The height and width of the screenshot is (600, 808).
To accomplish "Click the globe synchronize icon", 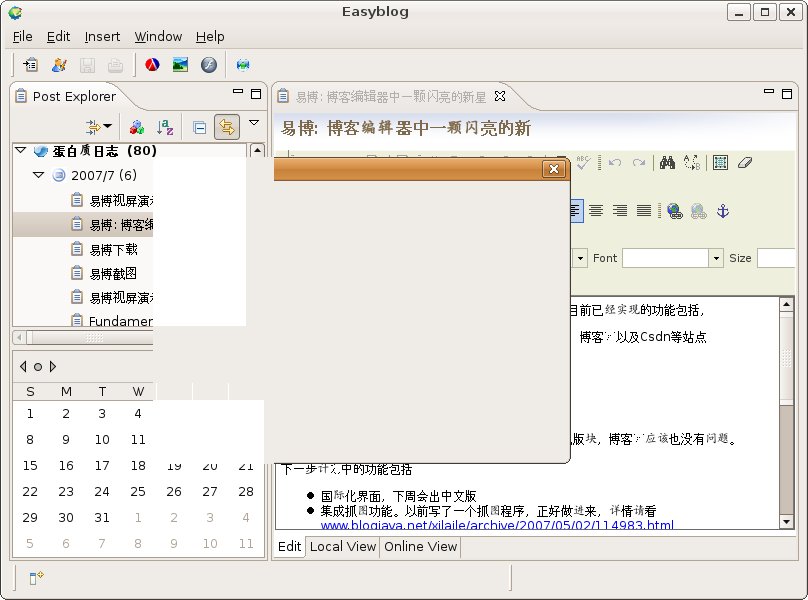I will click(243, 65).
